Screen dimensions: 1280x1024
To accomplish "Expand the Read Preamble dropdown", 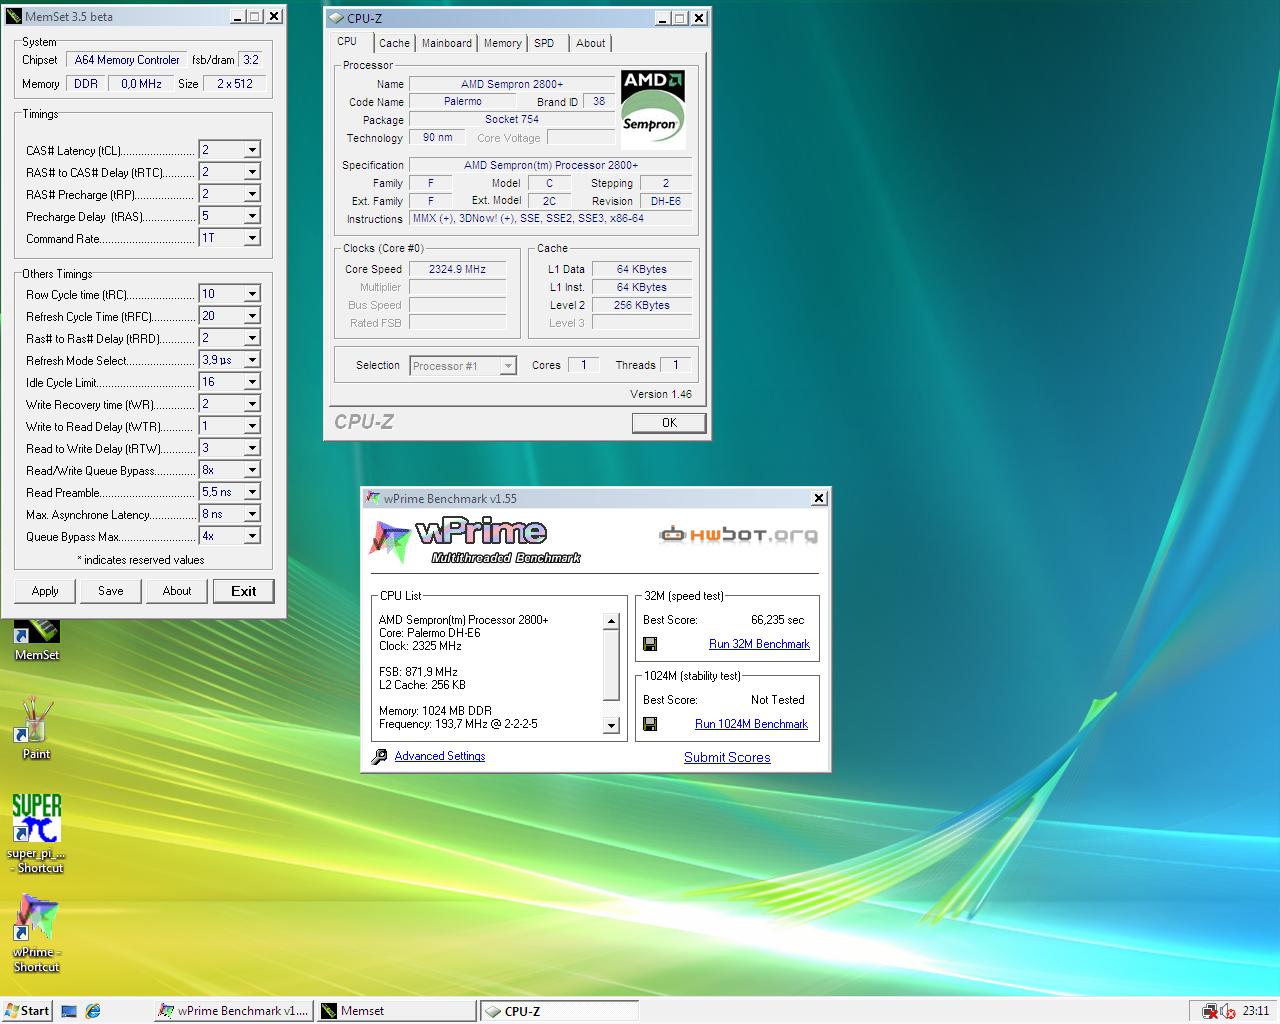I will pos(252,492).
